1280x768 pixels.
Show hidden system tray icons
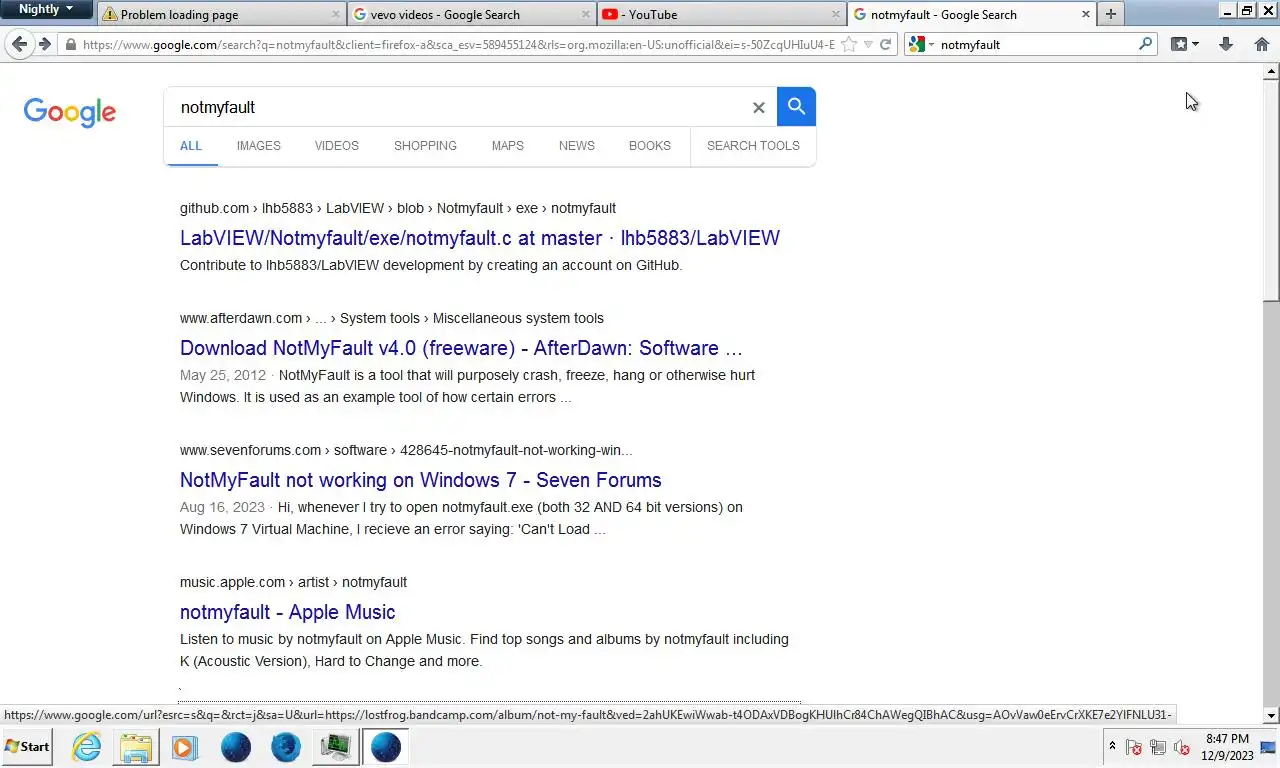tap(1112, 746)
